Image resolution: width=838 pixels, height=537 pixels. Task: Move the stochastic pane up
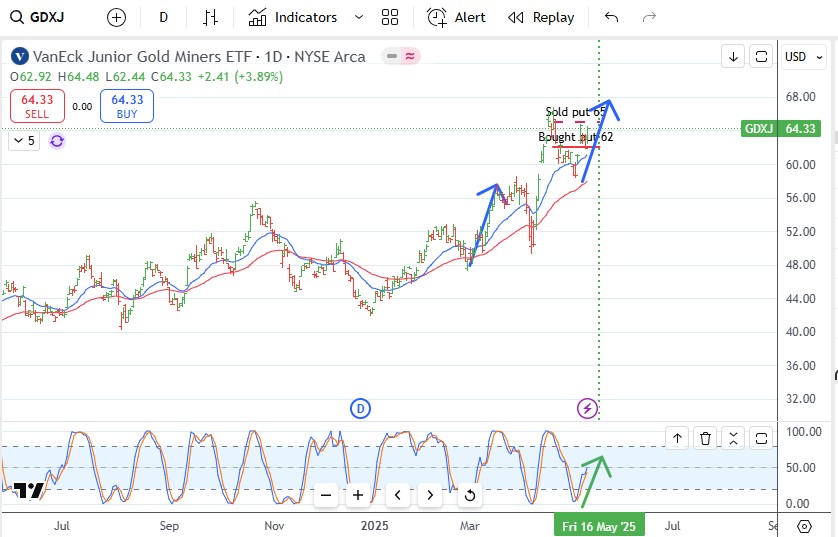(677, 439)
